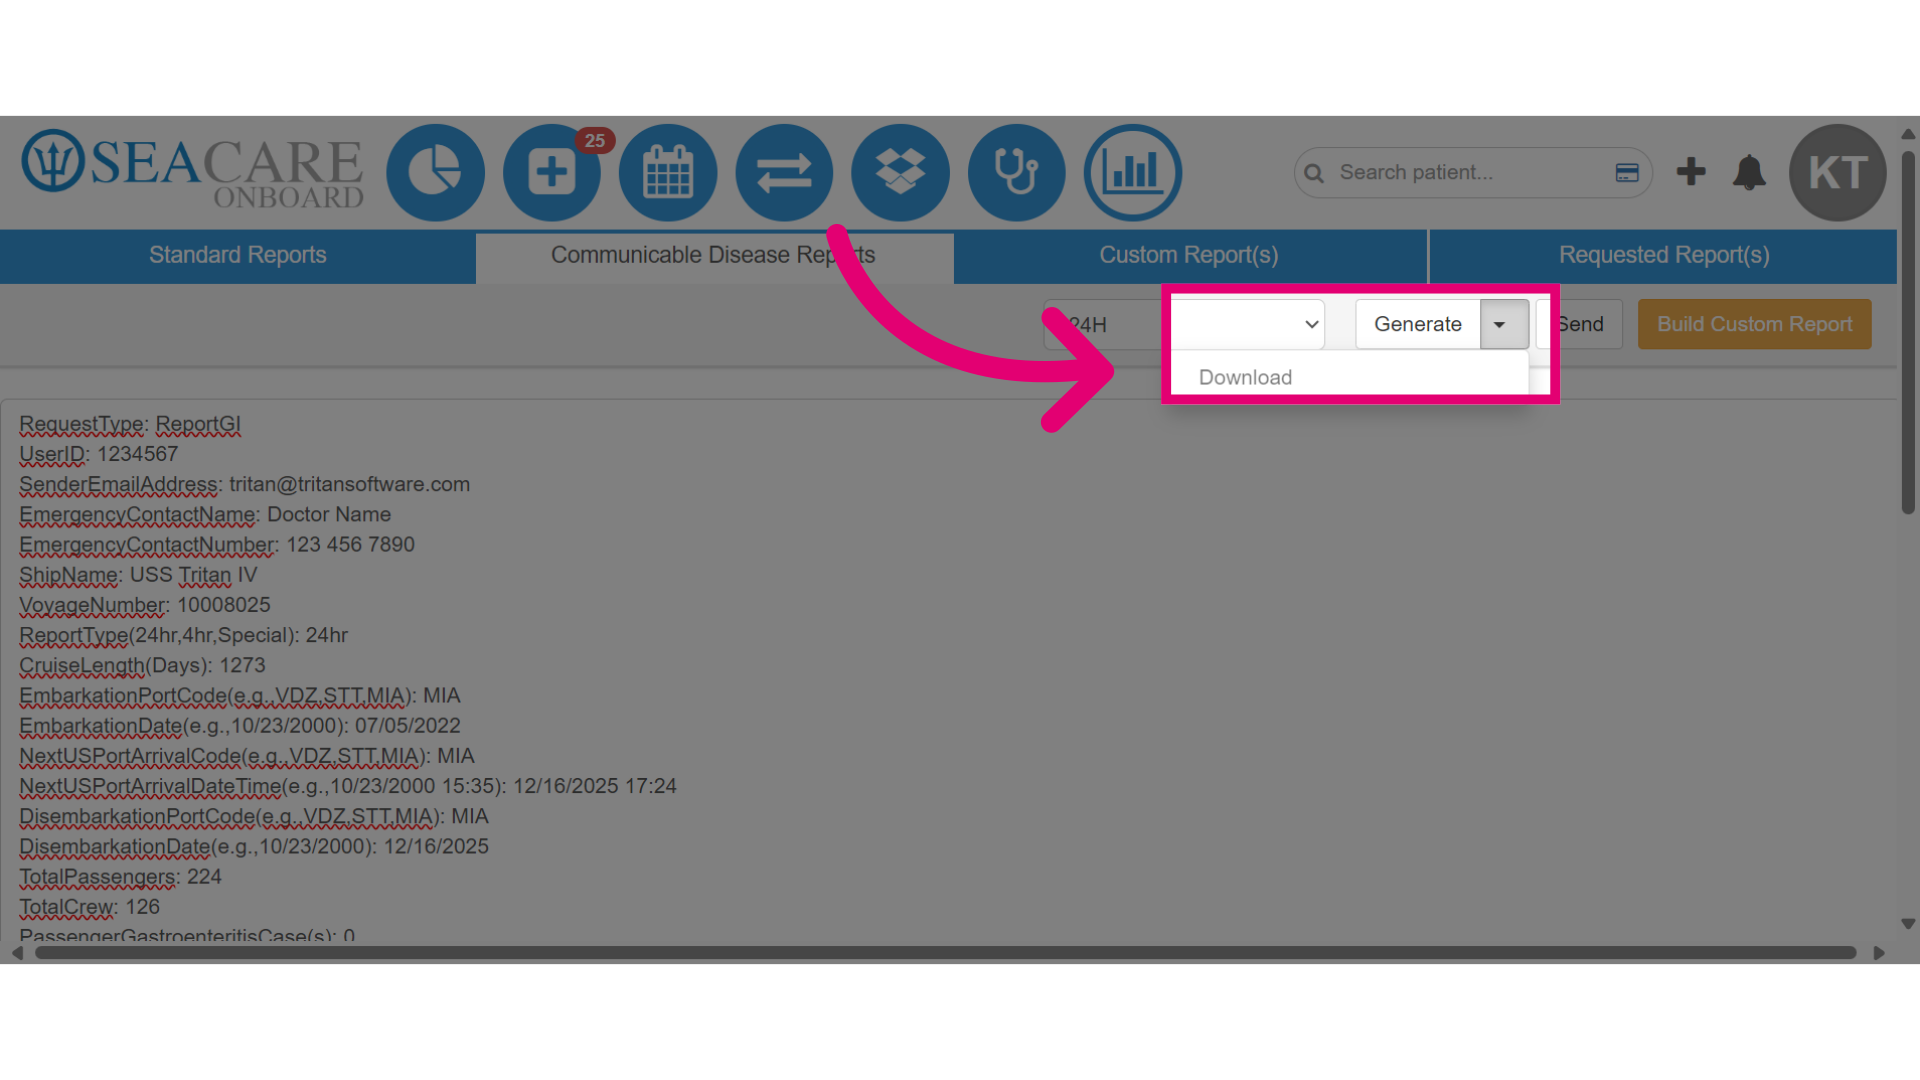
Task: Open the dashboard pie chart icon
Action: [435, 173]
